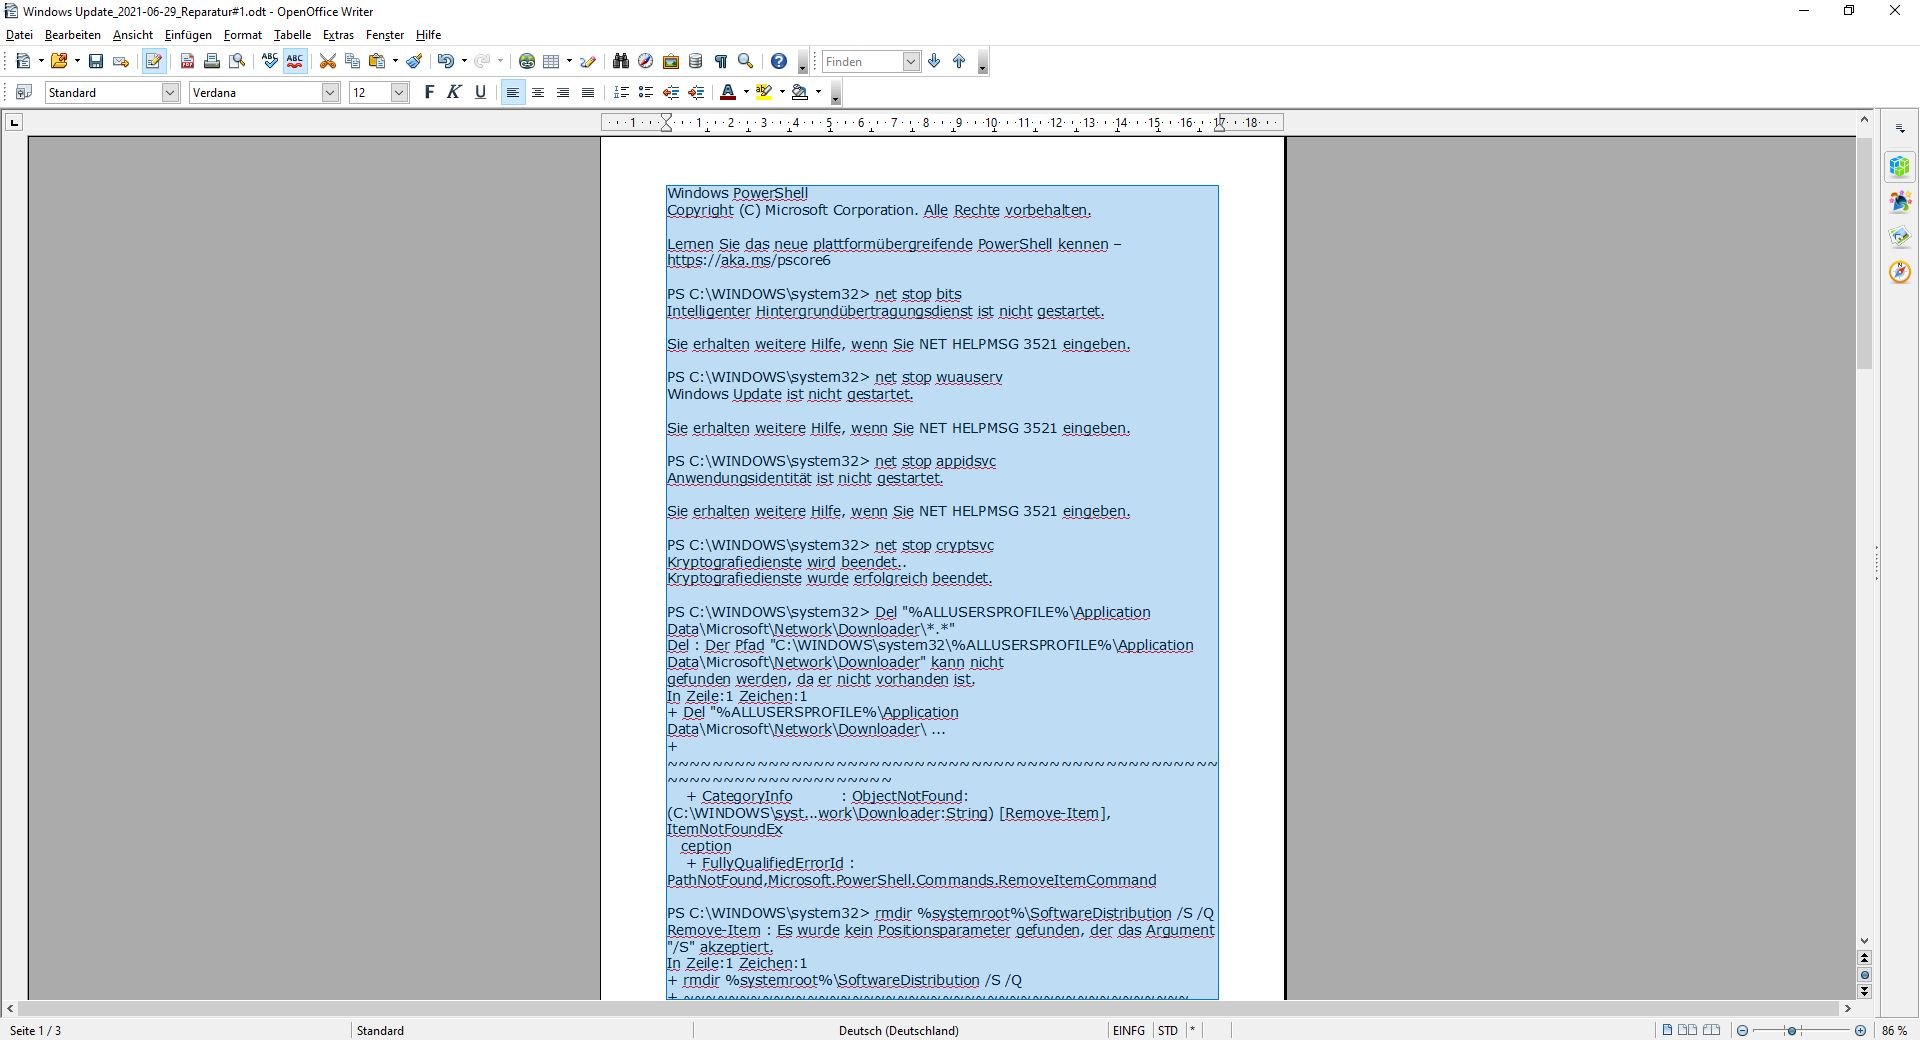
Task: Activate the format paintbrush
Action: (x=414, y=62)
